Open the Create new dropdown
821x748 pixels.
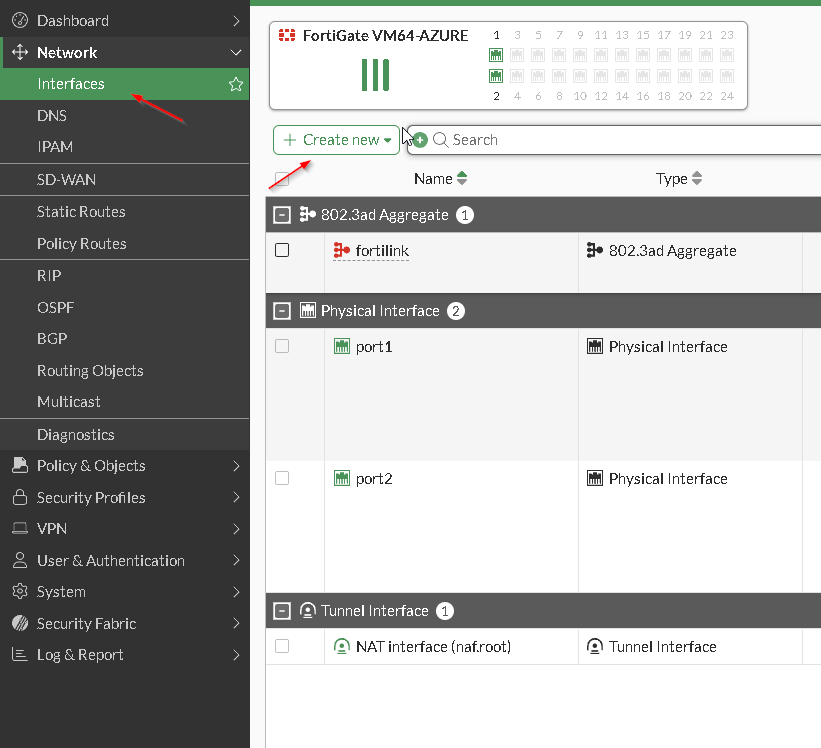pos(337,140)
